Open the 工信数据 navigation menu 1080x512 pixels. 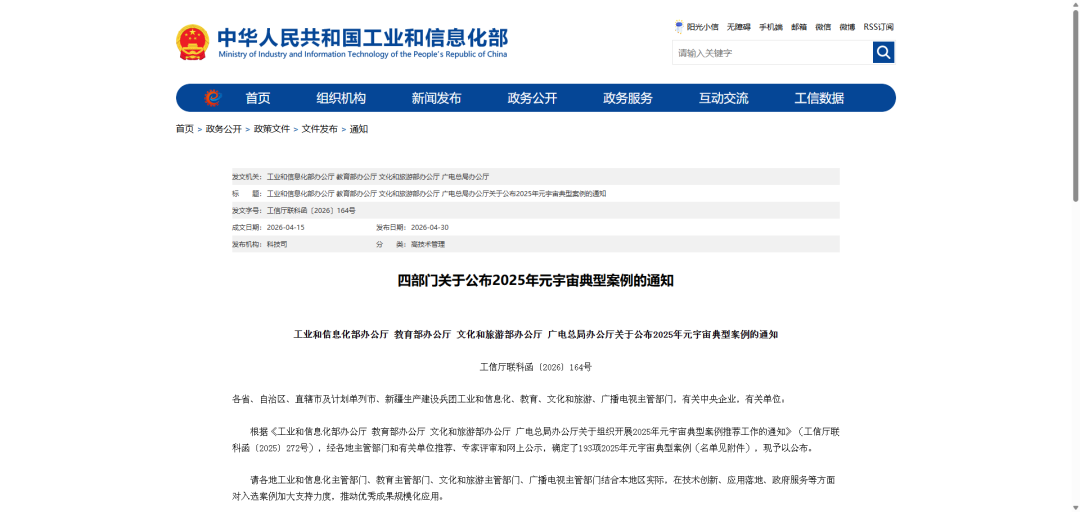point(820,98)
